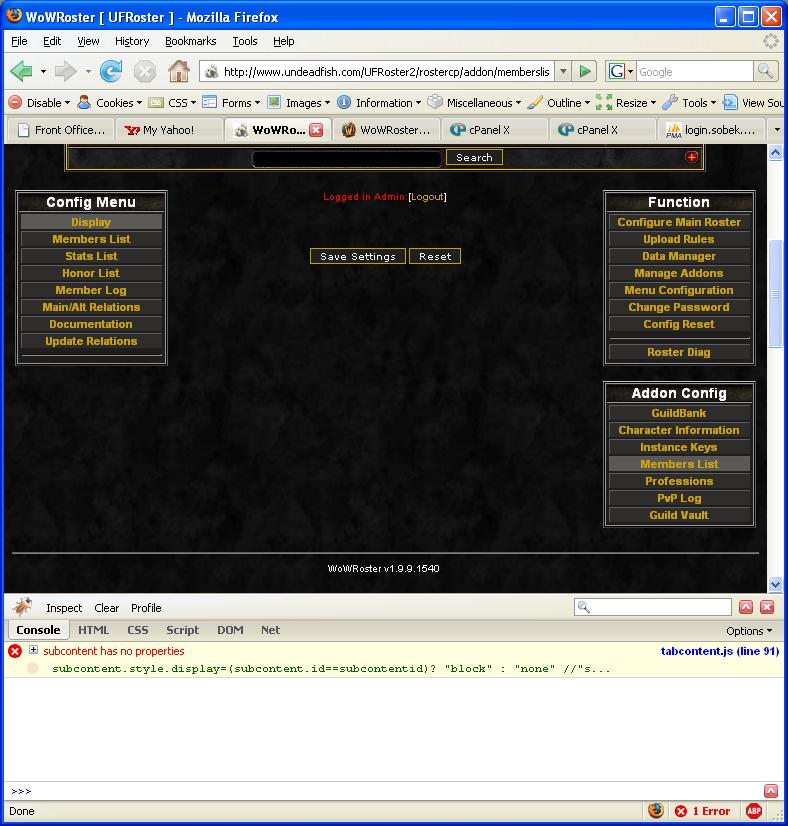Image resolution: width=788 pixels, height=826 pixels.
Task: Open the Edit menu
Action: point(52,41)
